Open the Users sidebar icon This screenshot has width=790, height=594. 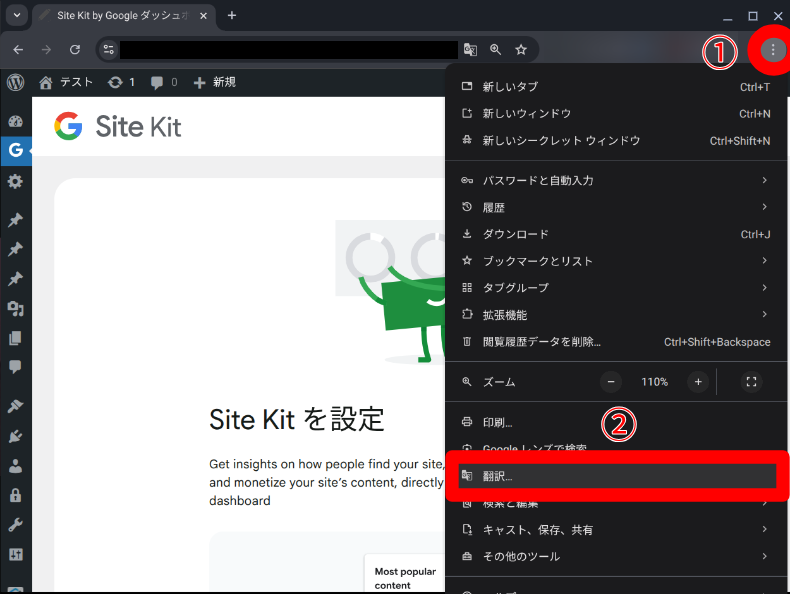pyautogui.click(x=16, y=466)
